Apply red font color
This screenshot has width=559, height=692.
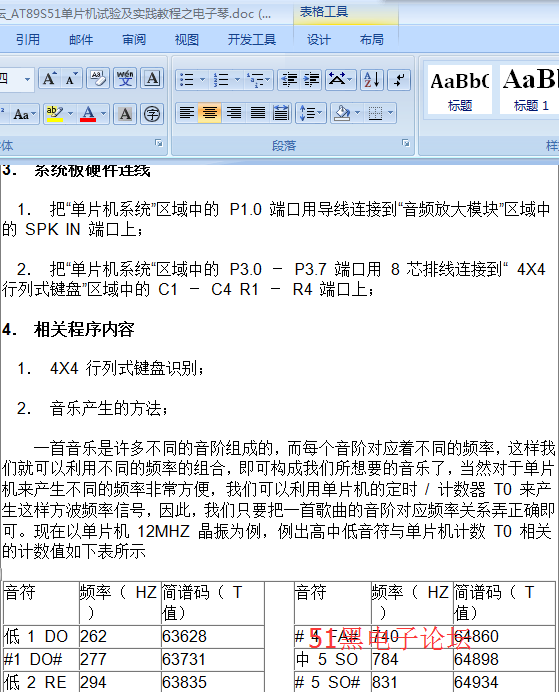tap(88, 114)
